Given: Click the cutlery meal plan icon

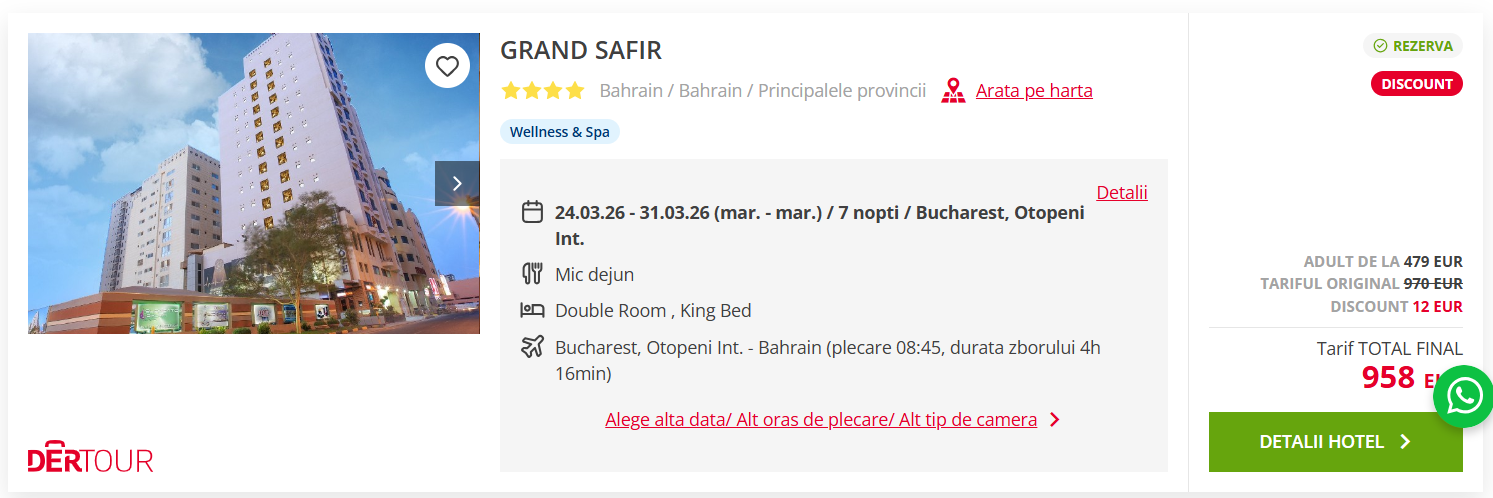Looking at the screenshot, I should point(532,274).
